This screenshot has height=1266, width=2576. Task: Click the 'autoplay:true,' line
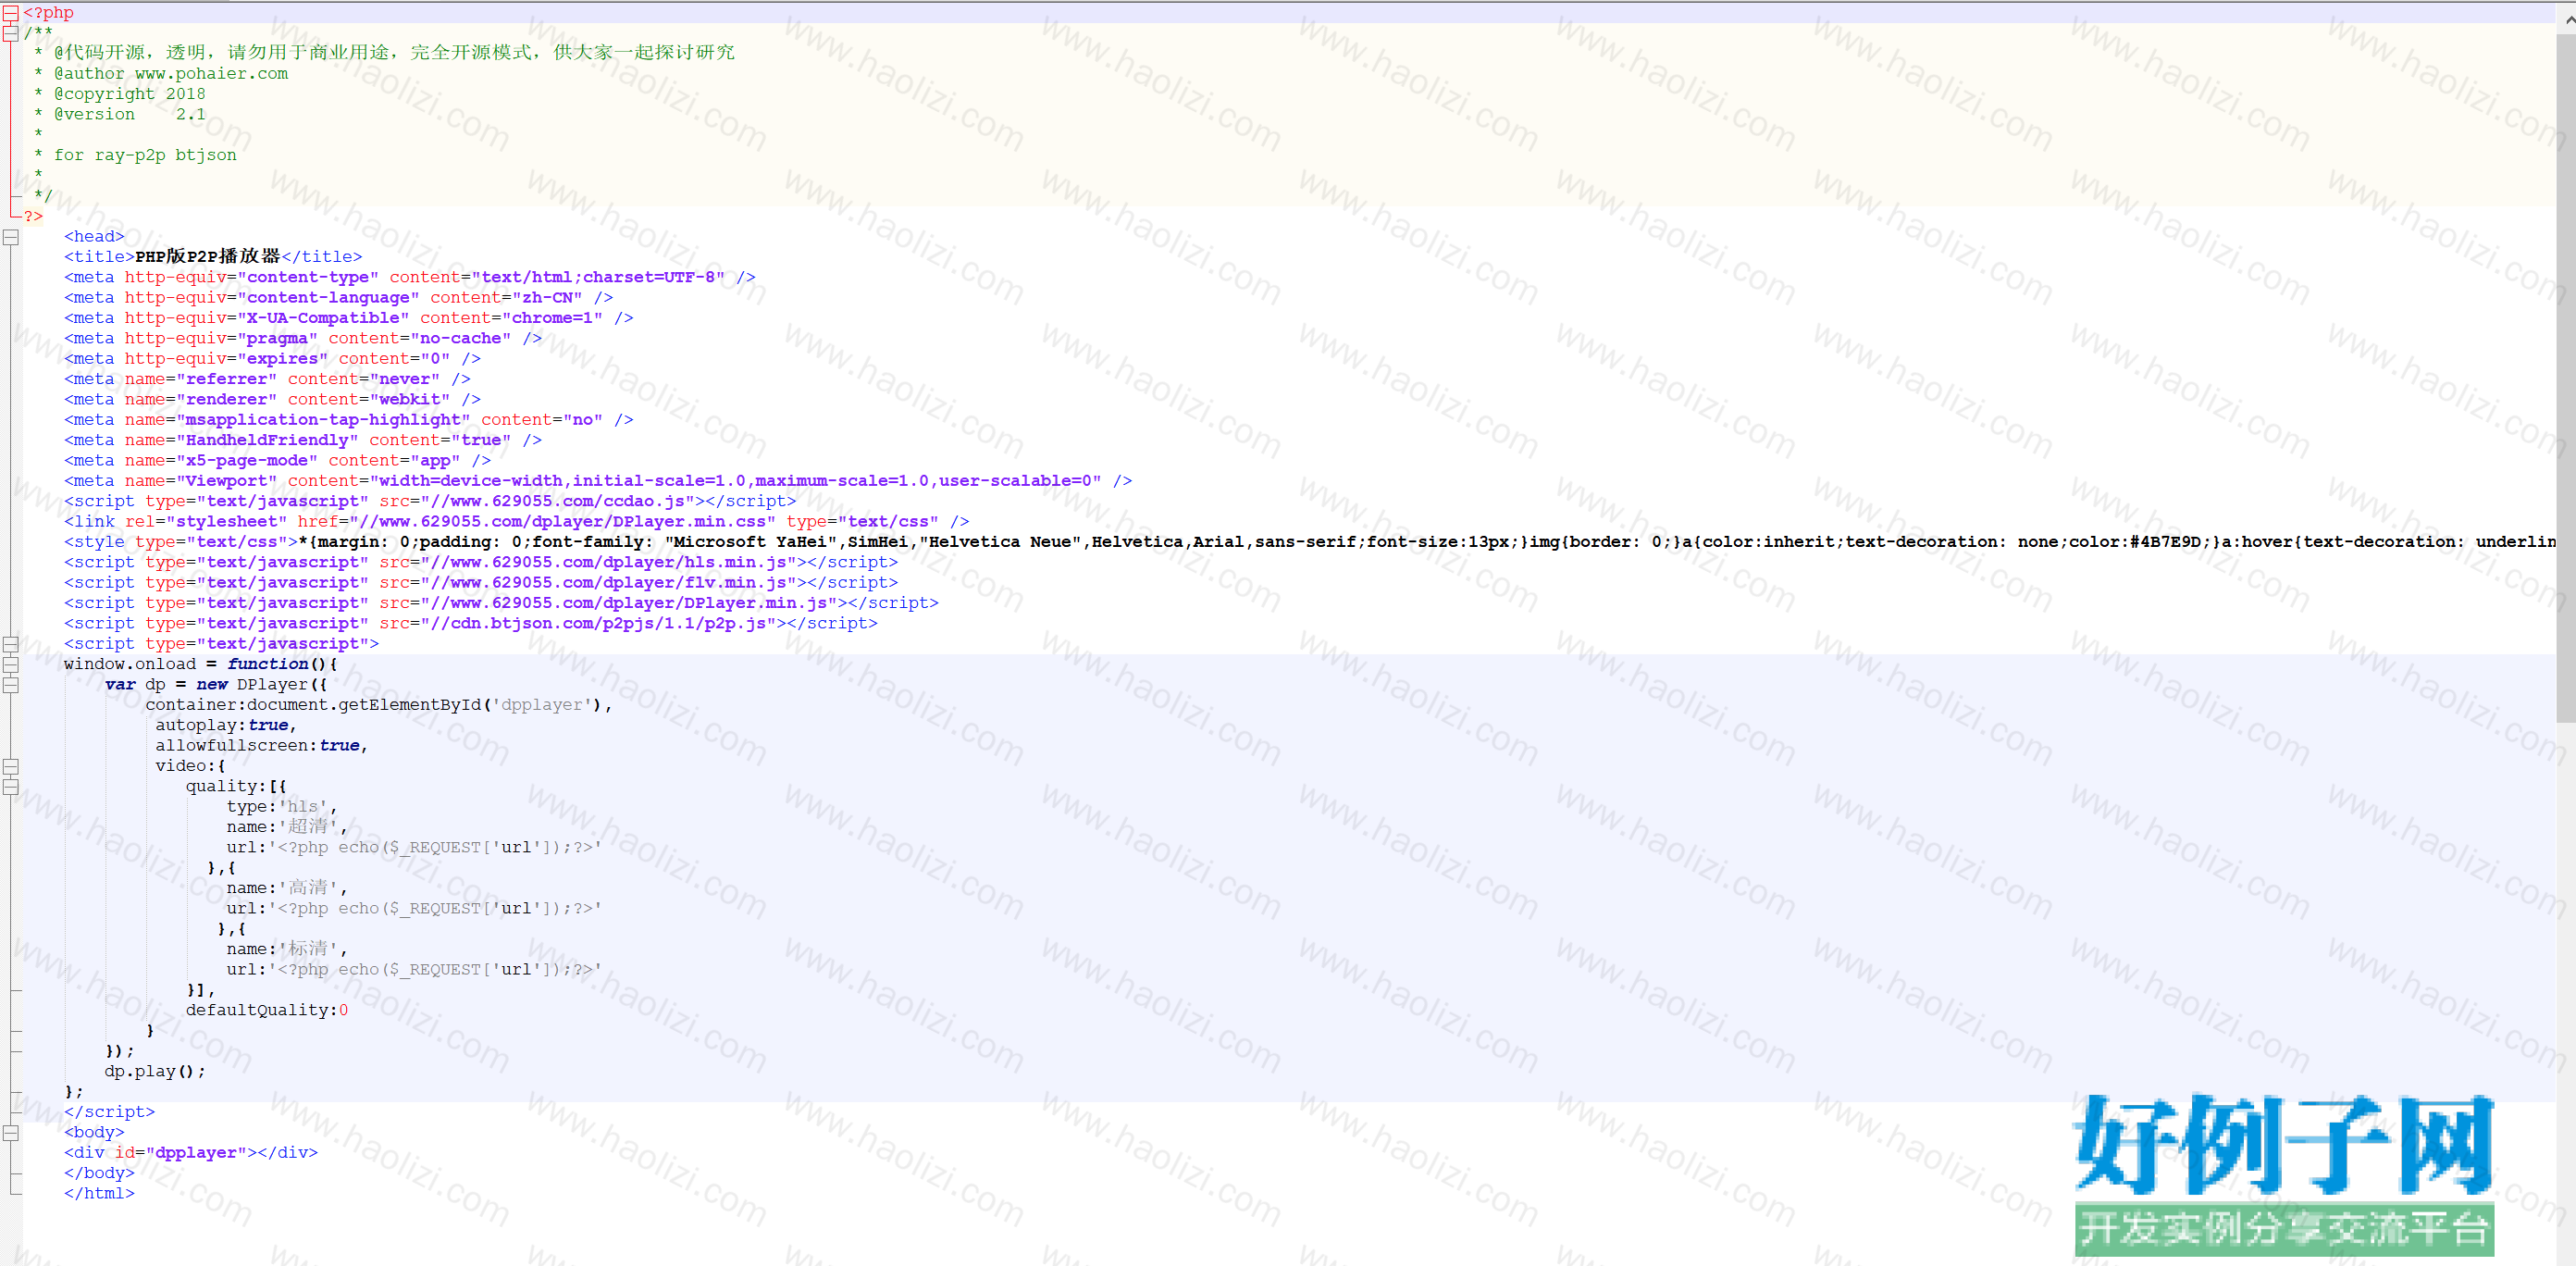[x=226, y=725]
